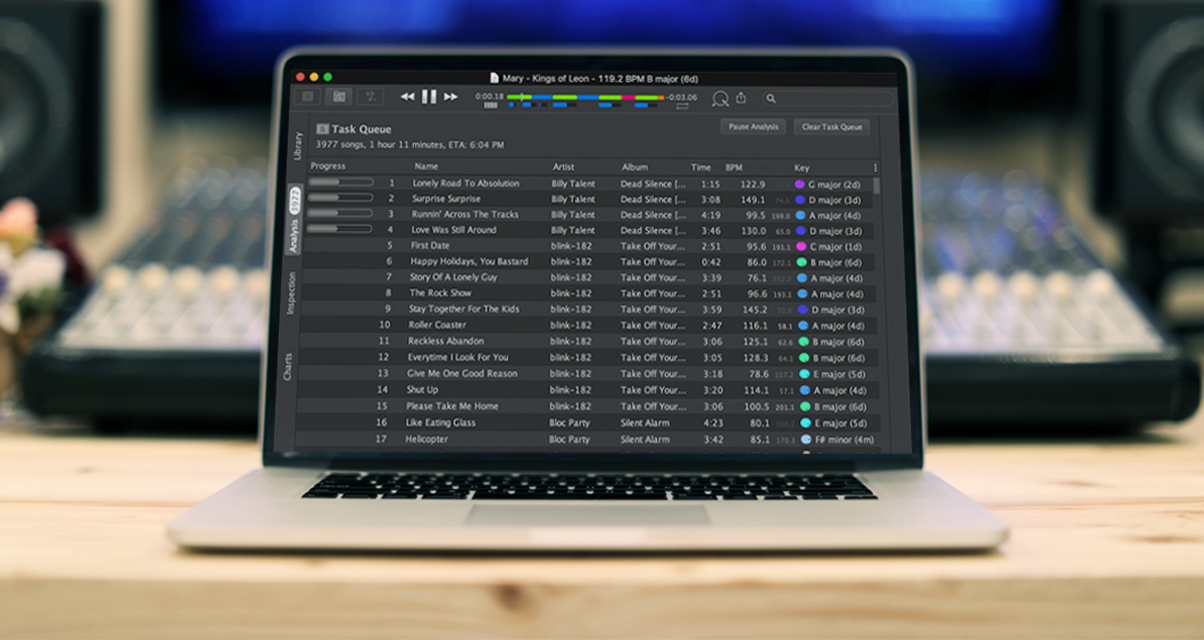Click the rewind playback control
1204x640 pixels.
tap(407, 97)
